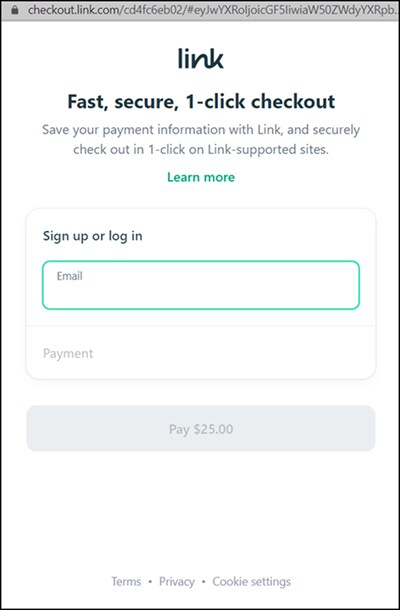This screenshot has width=400, height=610.
Task: Click the dot separator before Cookie settings
Action: click(204, 582)
